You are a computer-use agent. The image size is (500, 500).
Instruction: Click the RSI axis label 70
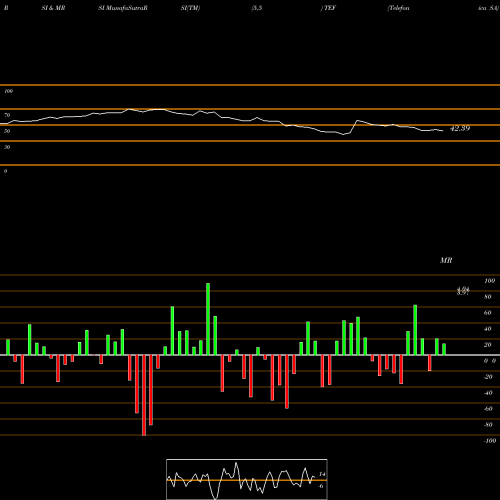[7, 115]
